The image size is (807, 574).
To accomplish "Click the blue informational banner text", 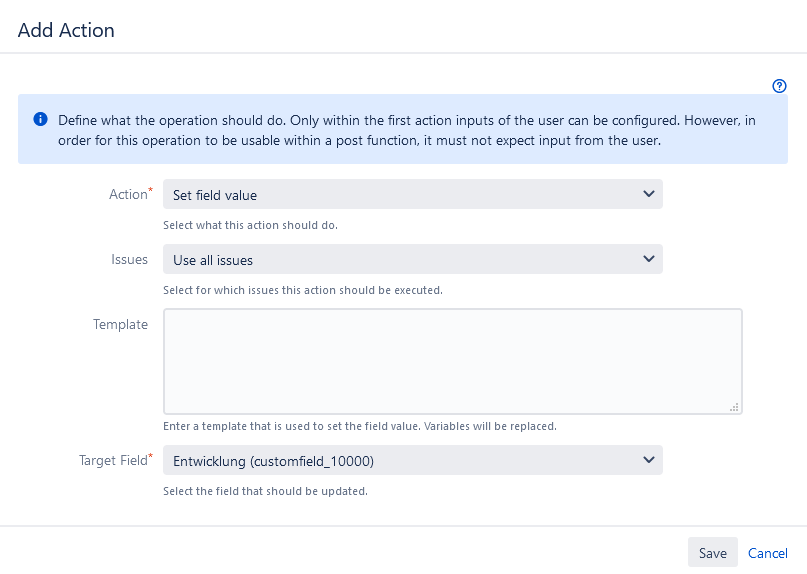I will pyautogui.click(x=407, y=130).
